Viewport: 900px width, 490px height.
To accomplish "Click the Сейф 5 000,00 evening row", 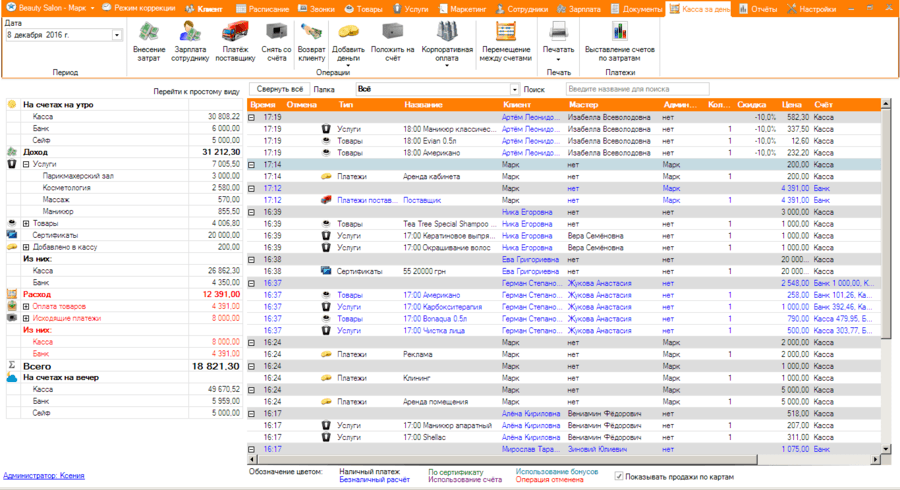I will click(x=123, y=413).
